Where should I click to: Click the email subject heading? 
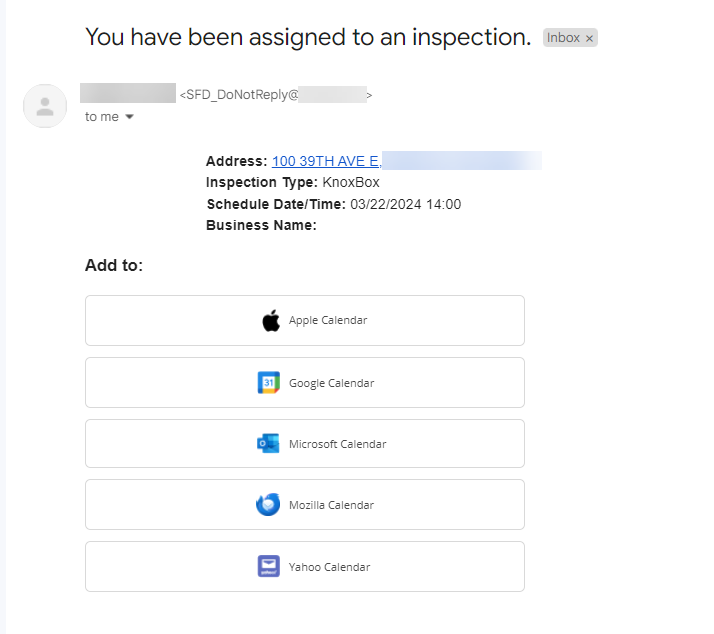pyautogui.click(x=308, y=37)
